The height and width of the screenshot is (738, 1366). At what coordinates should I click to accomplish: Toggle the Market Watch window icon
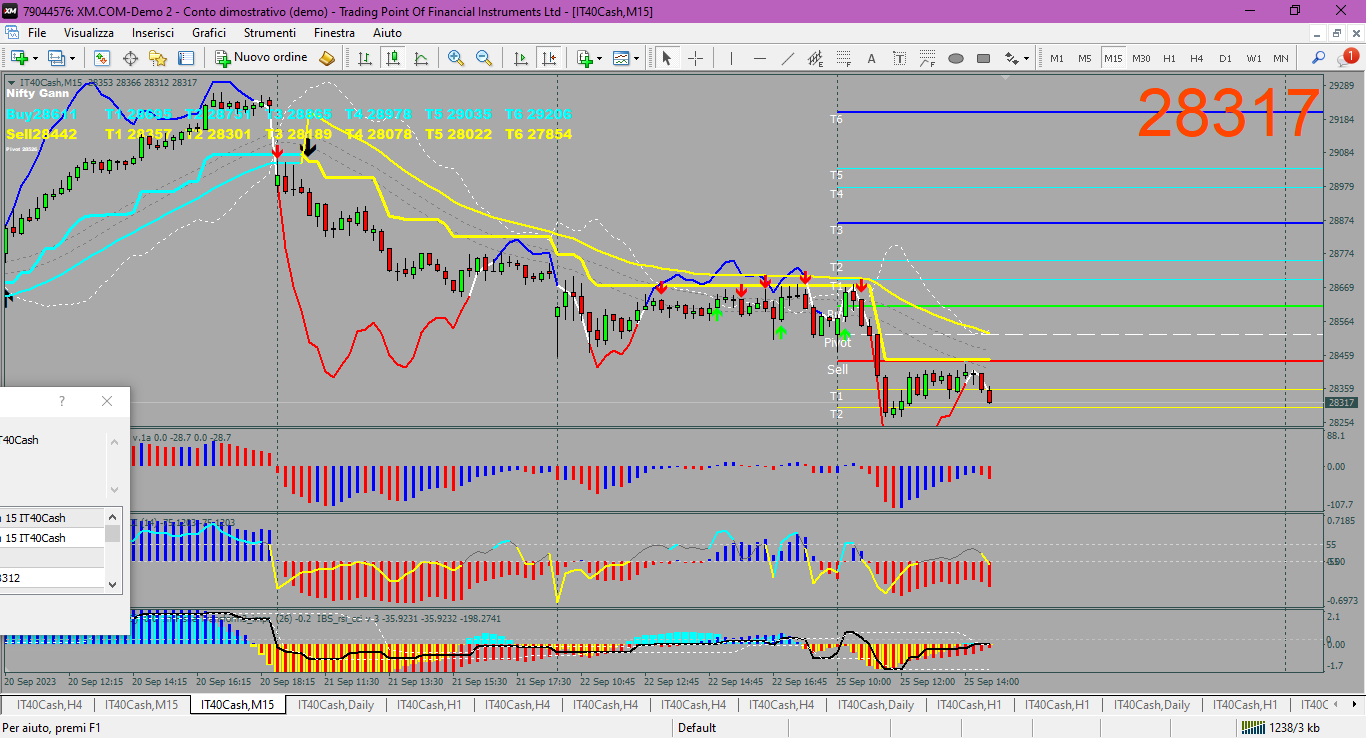[102, 58]
